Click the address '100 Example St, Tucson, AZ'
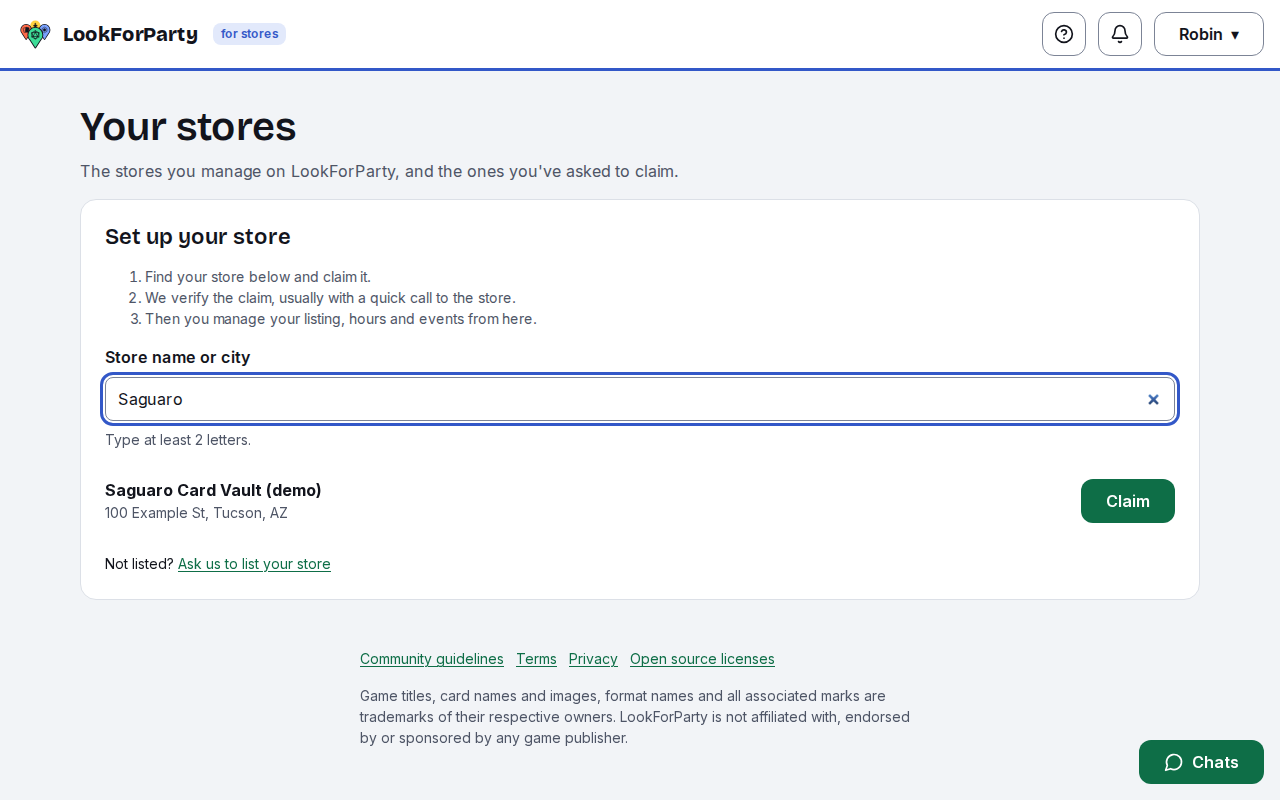This screenshot has height=800, width=1280. [196, 513]
